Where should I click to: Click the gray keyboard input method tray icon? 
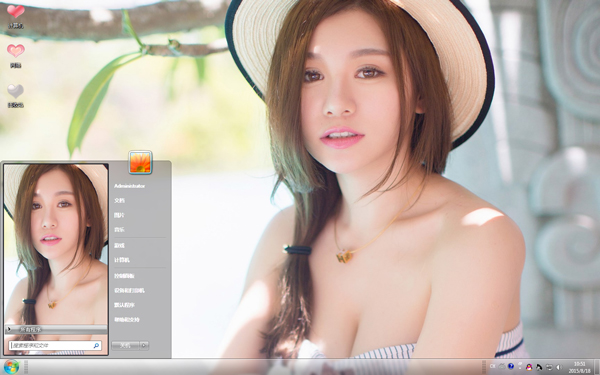502,367
